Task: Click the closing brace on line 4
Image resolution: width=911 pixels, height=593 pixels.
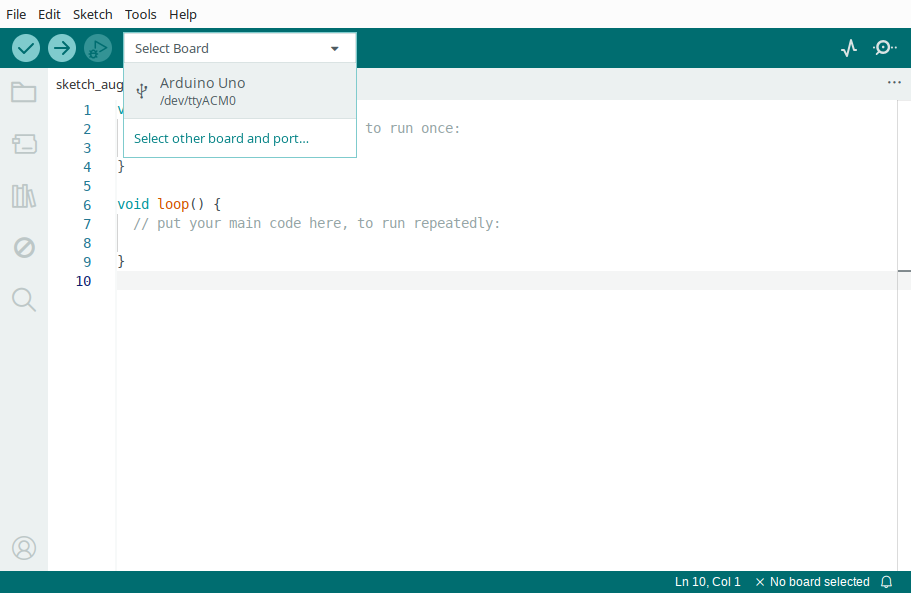Action: [x=121, y=167]
